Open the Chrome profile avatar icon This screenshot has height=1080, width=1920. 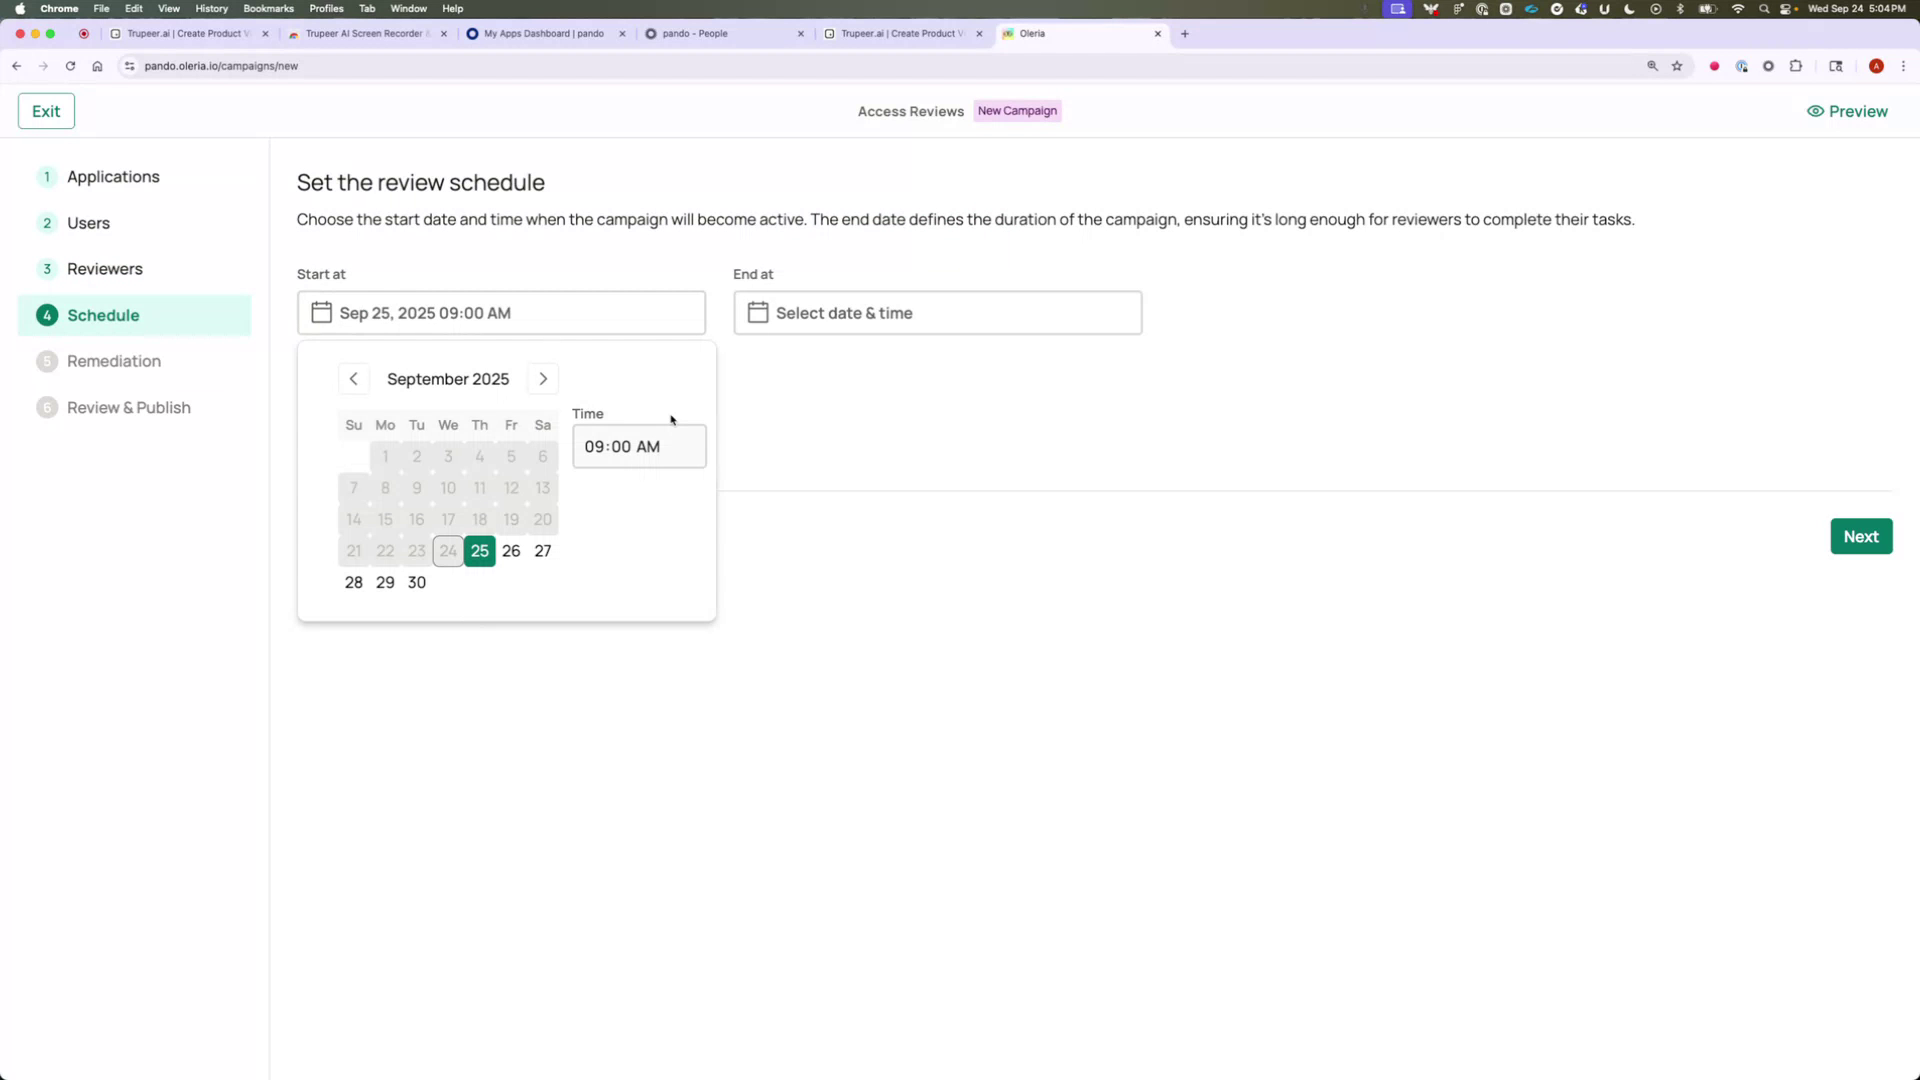click(x=1877, y=66)
